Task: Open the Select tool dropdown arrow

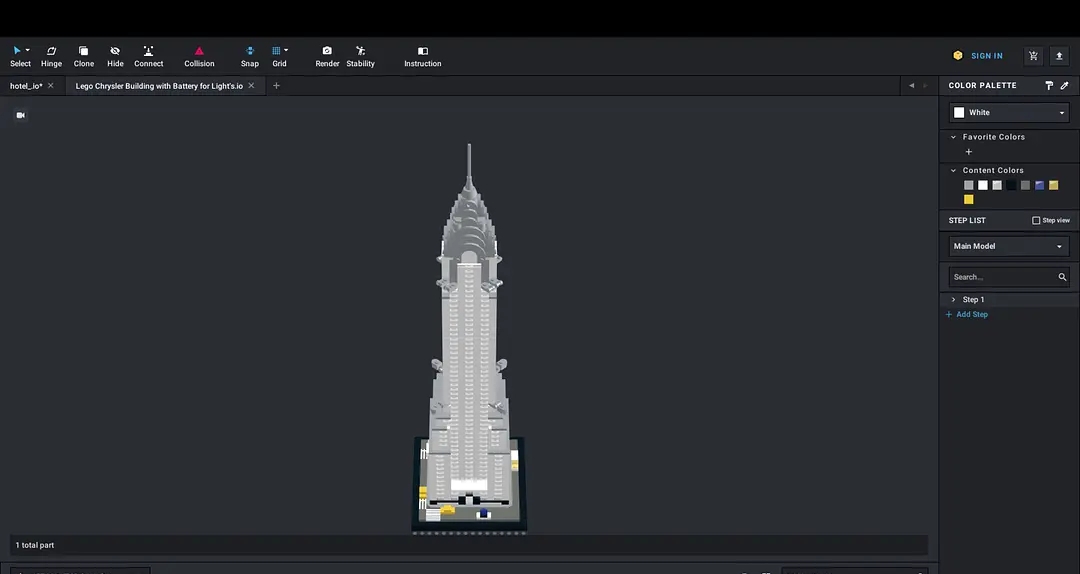Action: click(28, 50)
